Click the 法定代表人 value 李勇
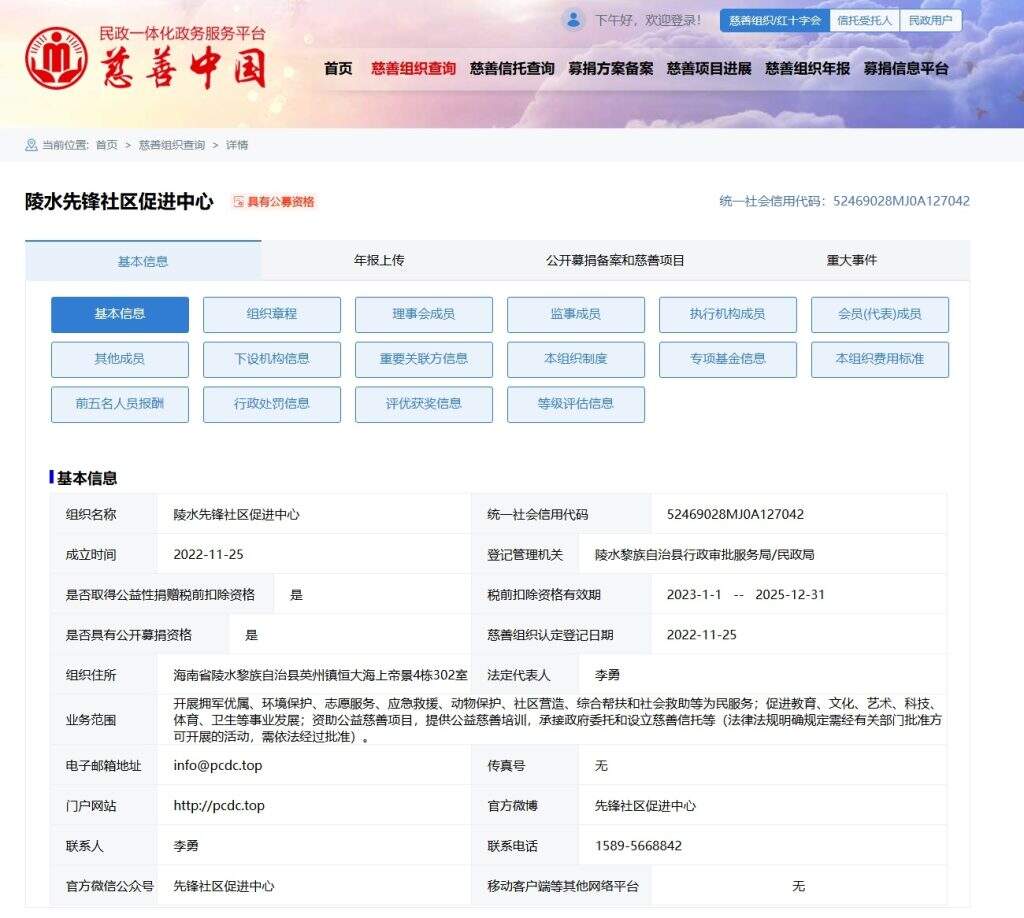 click(607, 675)
